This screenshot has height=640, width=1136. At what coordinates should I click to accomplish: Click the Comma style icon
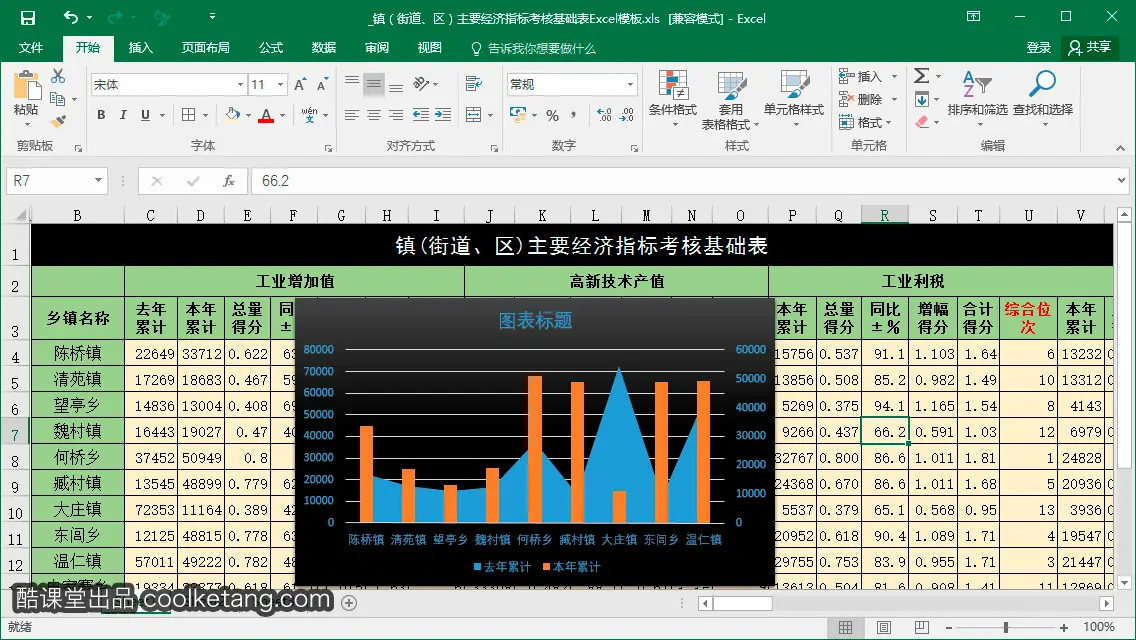[x=574, y=115]
